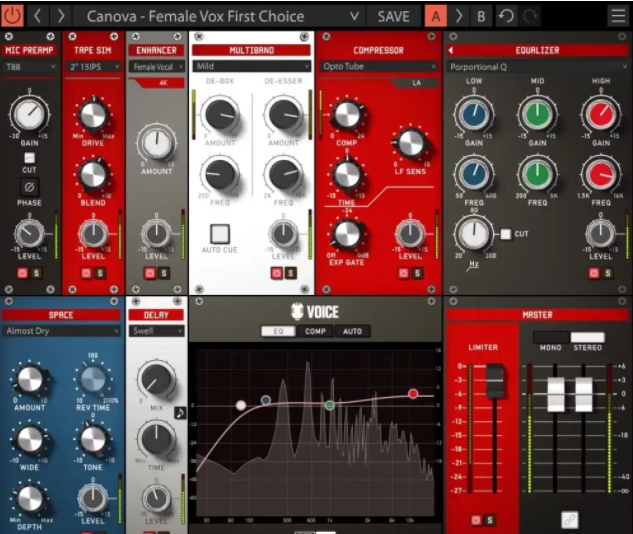633x534 pixels.
Task: Toggle the Equalizer Cut checkbox
Action: click(506, 234)
